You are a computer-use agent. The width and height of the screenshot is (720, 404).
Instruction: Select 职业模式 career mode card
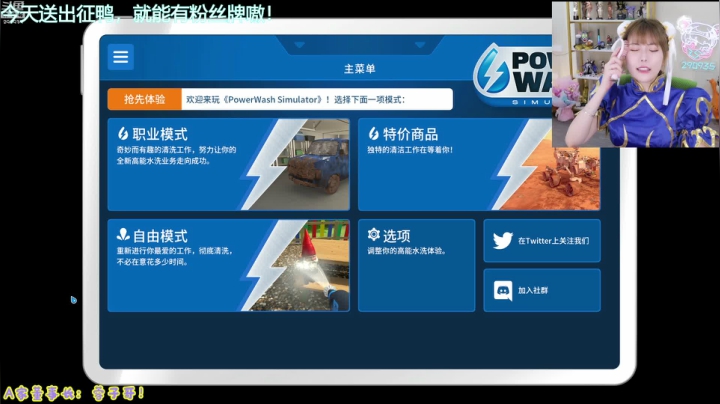tap(228, 164)
